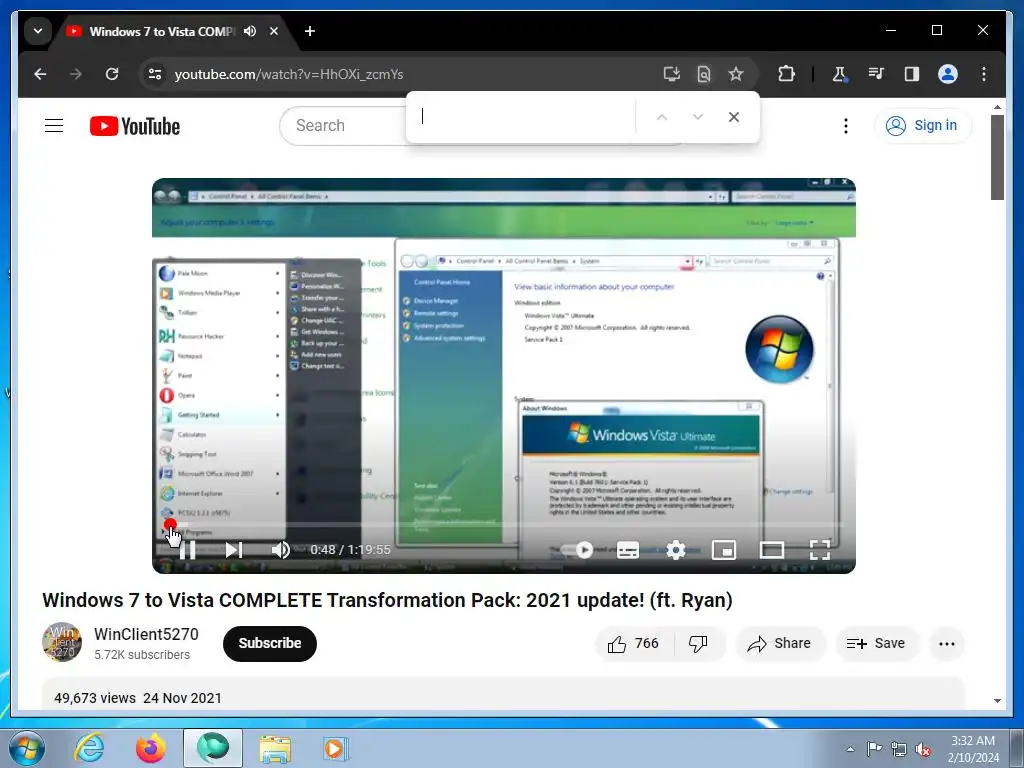Toggle subtitles in video player
1024x768 pixels.
coord(628,550)
